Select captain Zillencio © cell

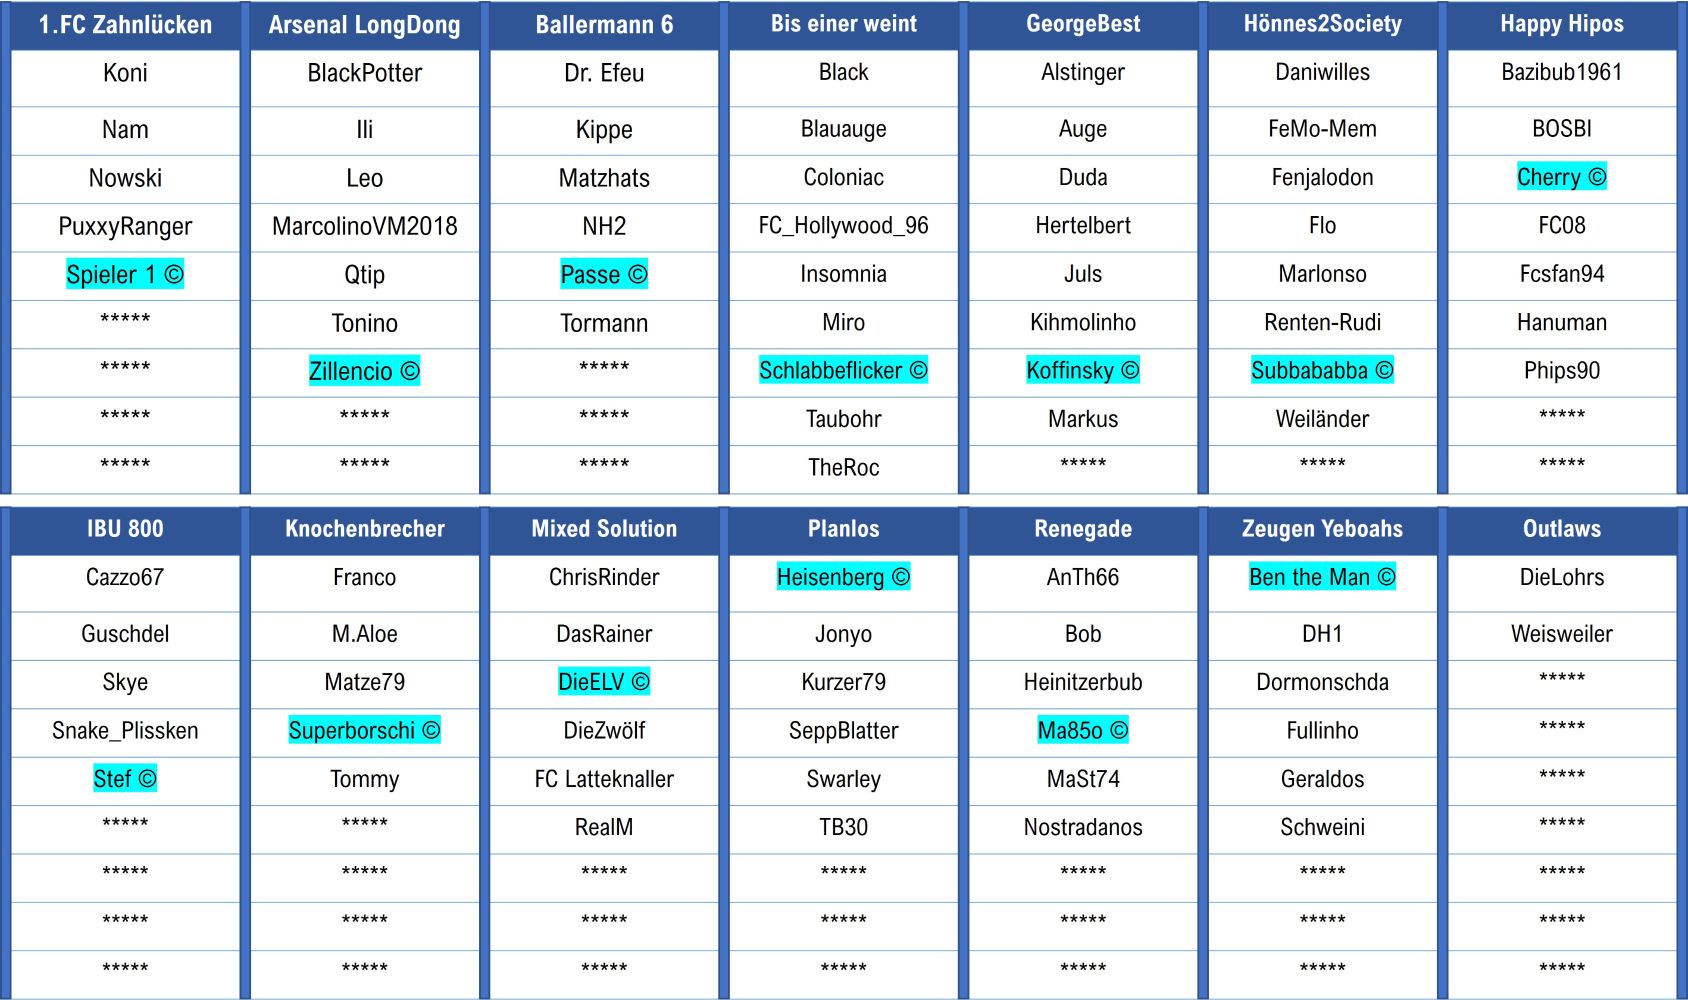364,371
